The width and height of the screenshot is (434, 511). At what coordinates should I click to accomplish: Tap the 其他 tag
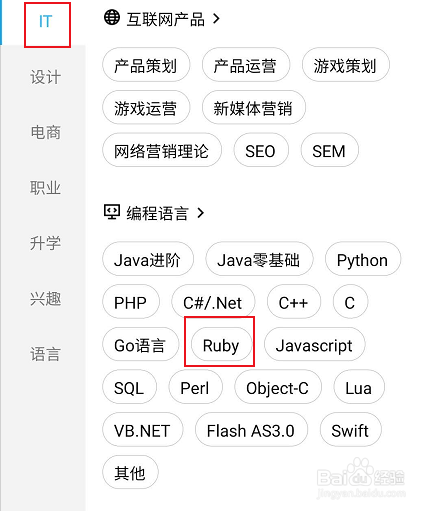(130, 473)
